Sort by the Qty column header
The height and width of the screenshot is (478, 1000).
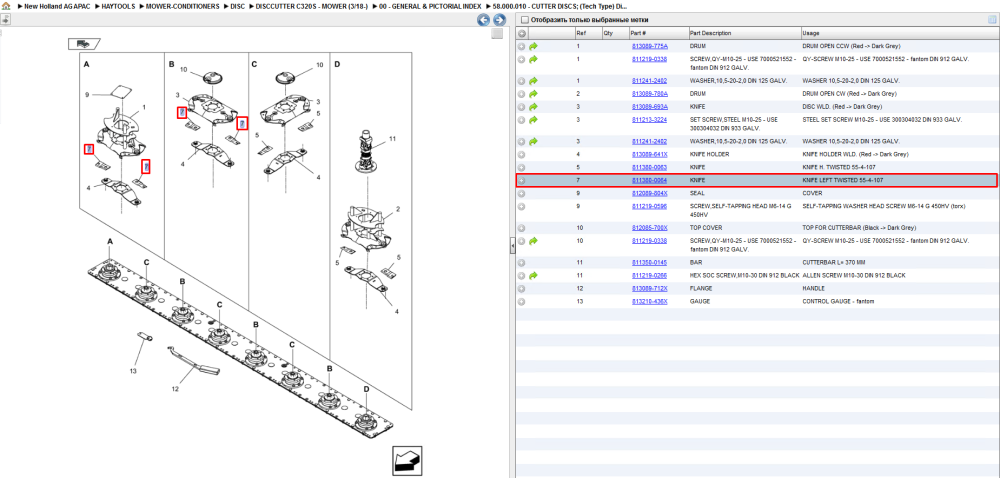(x=615, y=33)
